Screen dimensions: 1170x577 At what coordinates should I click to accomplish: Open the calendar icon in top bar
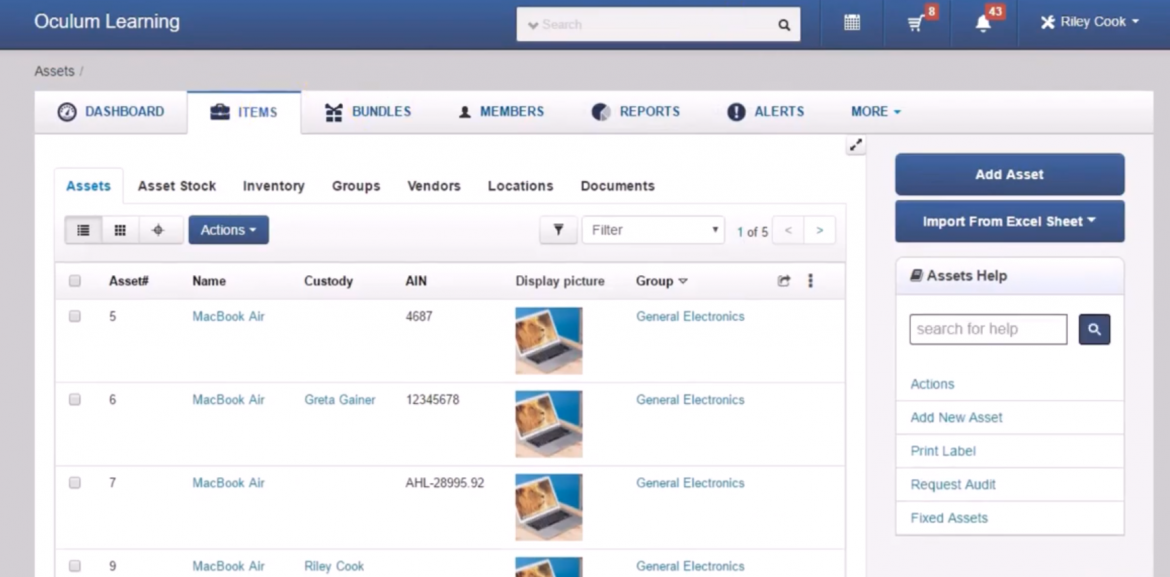click(x=850, y=21)
